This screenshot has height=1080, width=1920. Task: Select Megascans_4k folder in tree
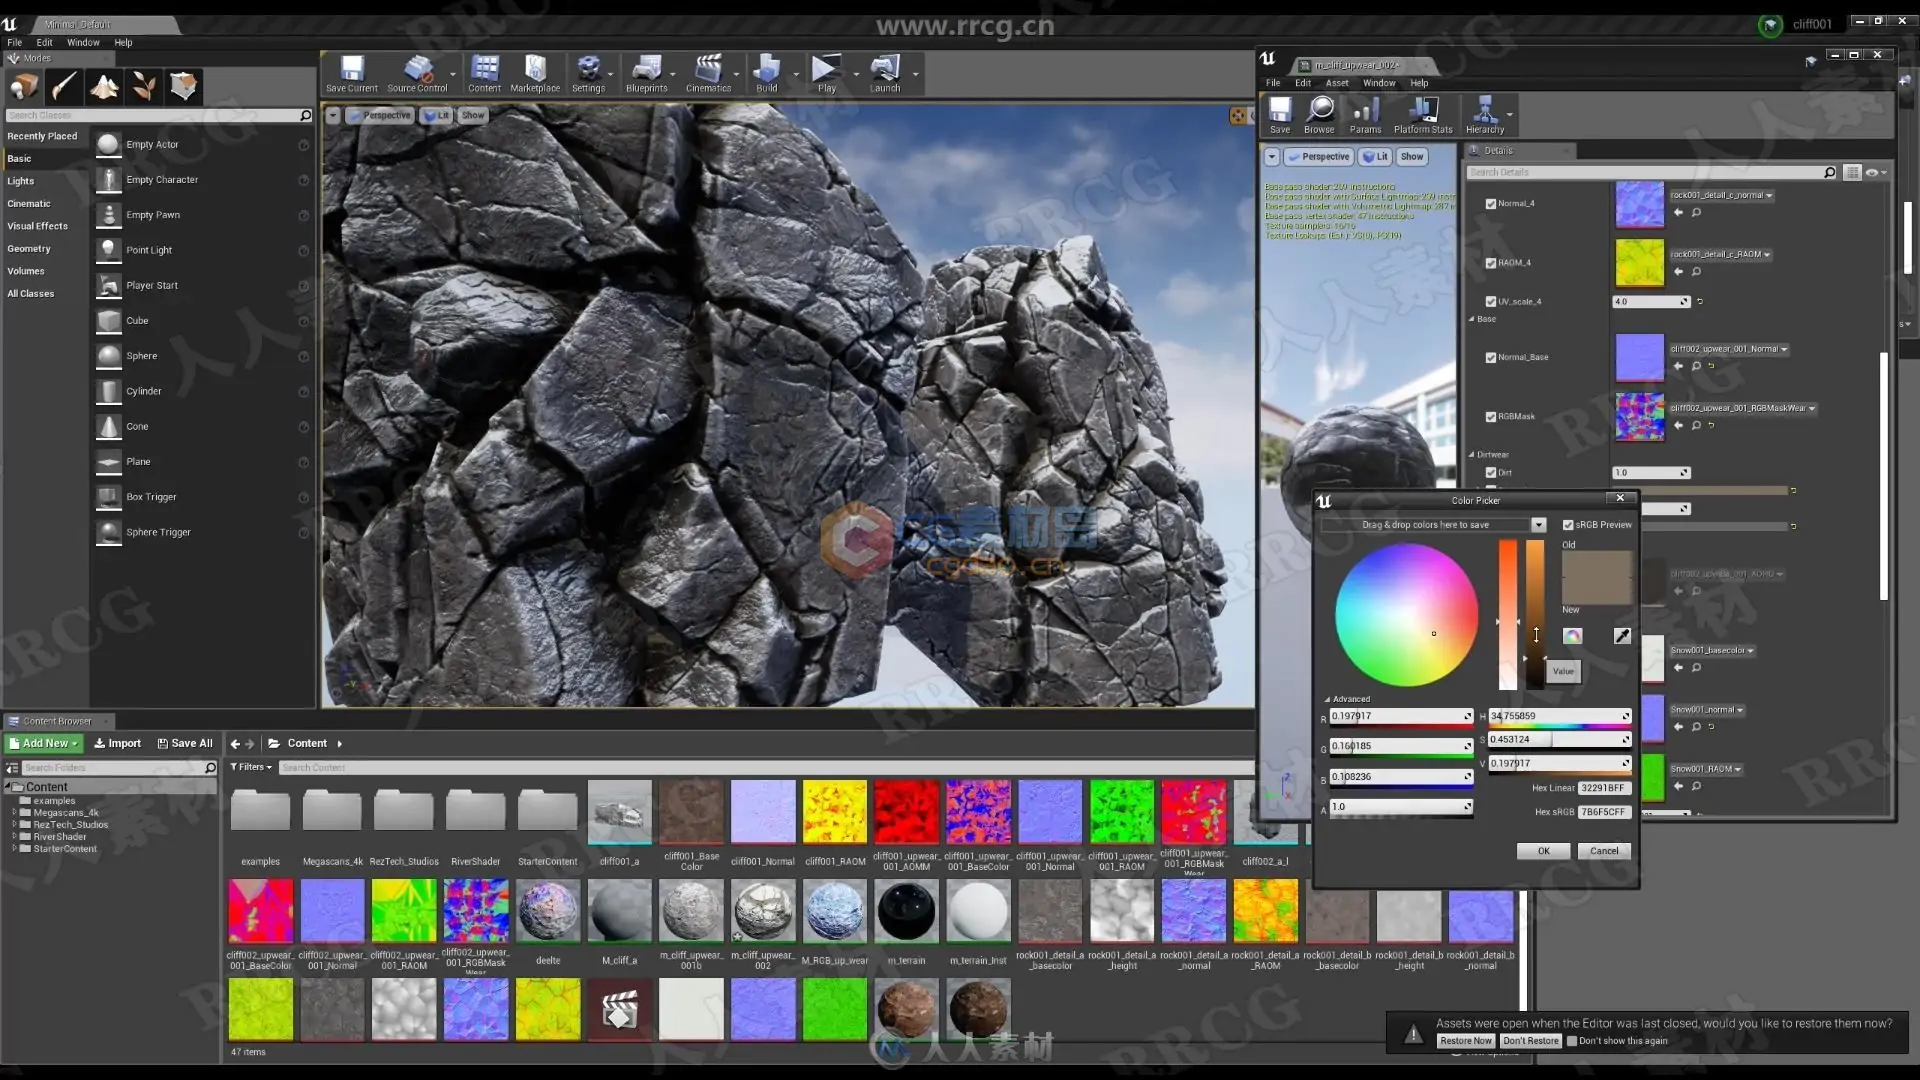point(66,813)
